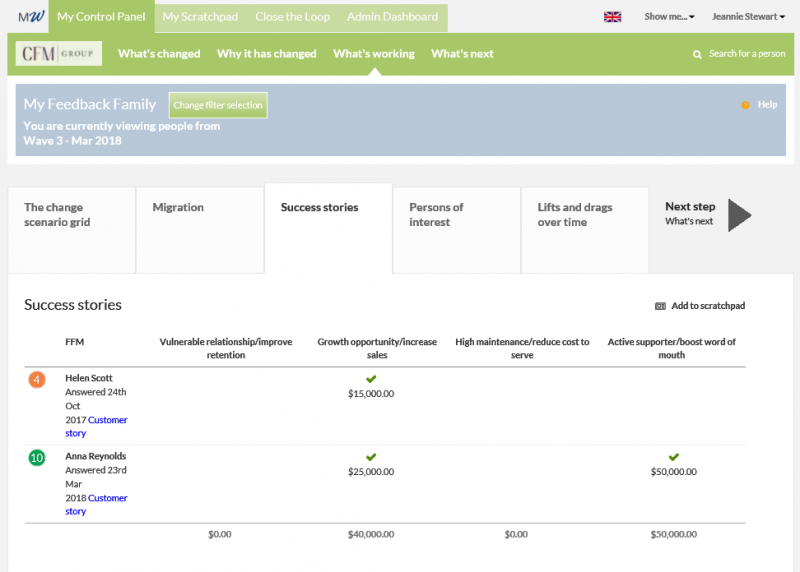Click the $40,000.00 growth total
Screen dimensions: 800x572
click(x=371, y=535)
